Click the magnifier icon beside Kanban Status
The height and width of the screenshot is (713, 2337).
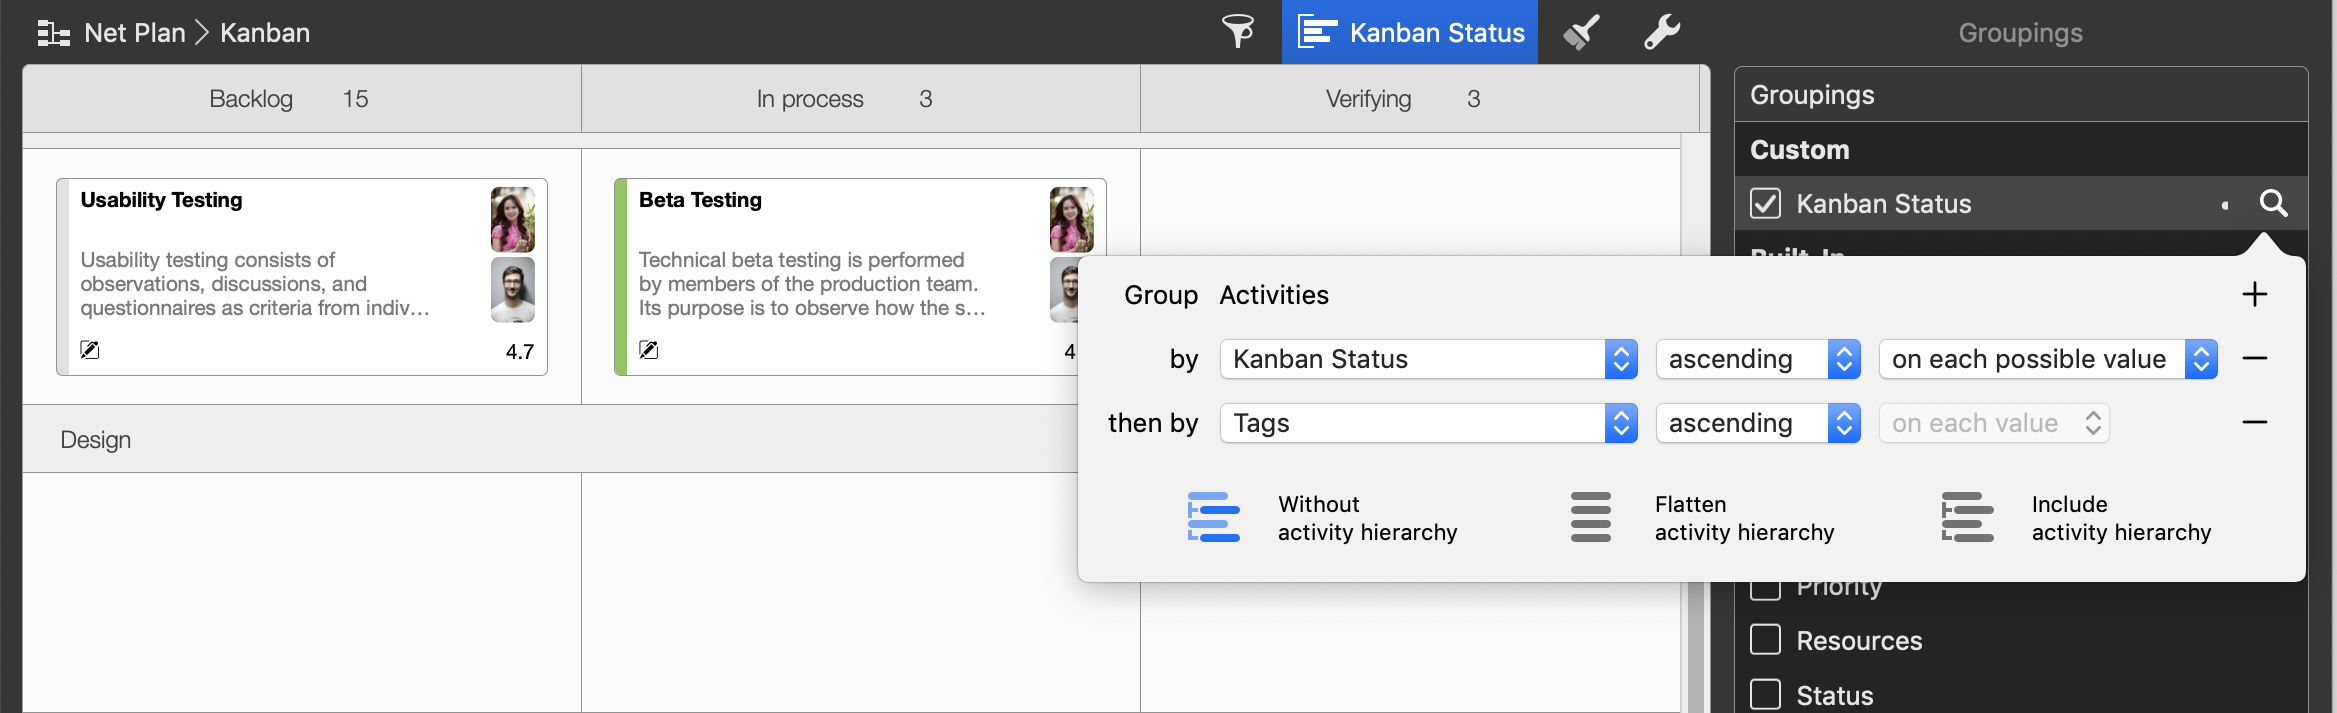pos(2273,204)
